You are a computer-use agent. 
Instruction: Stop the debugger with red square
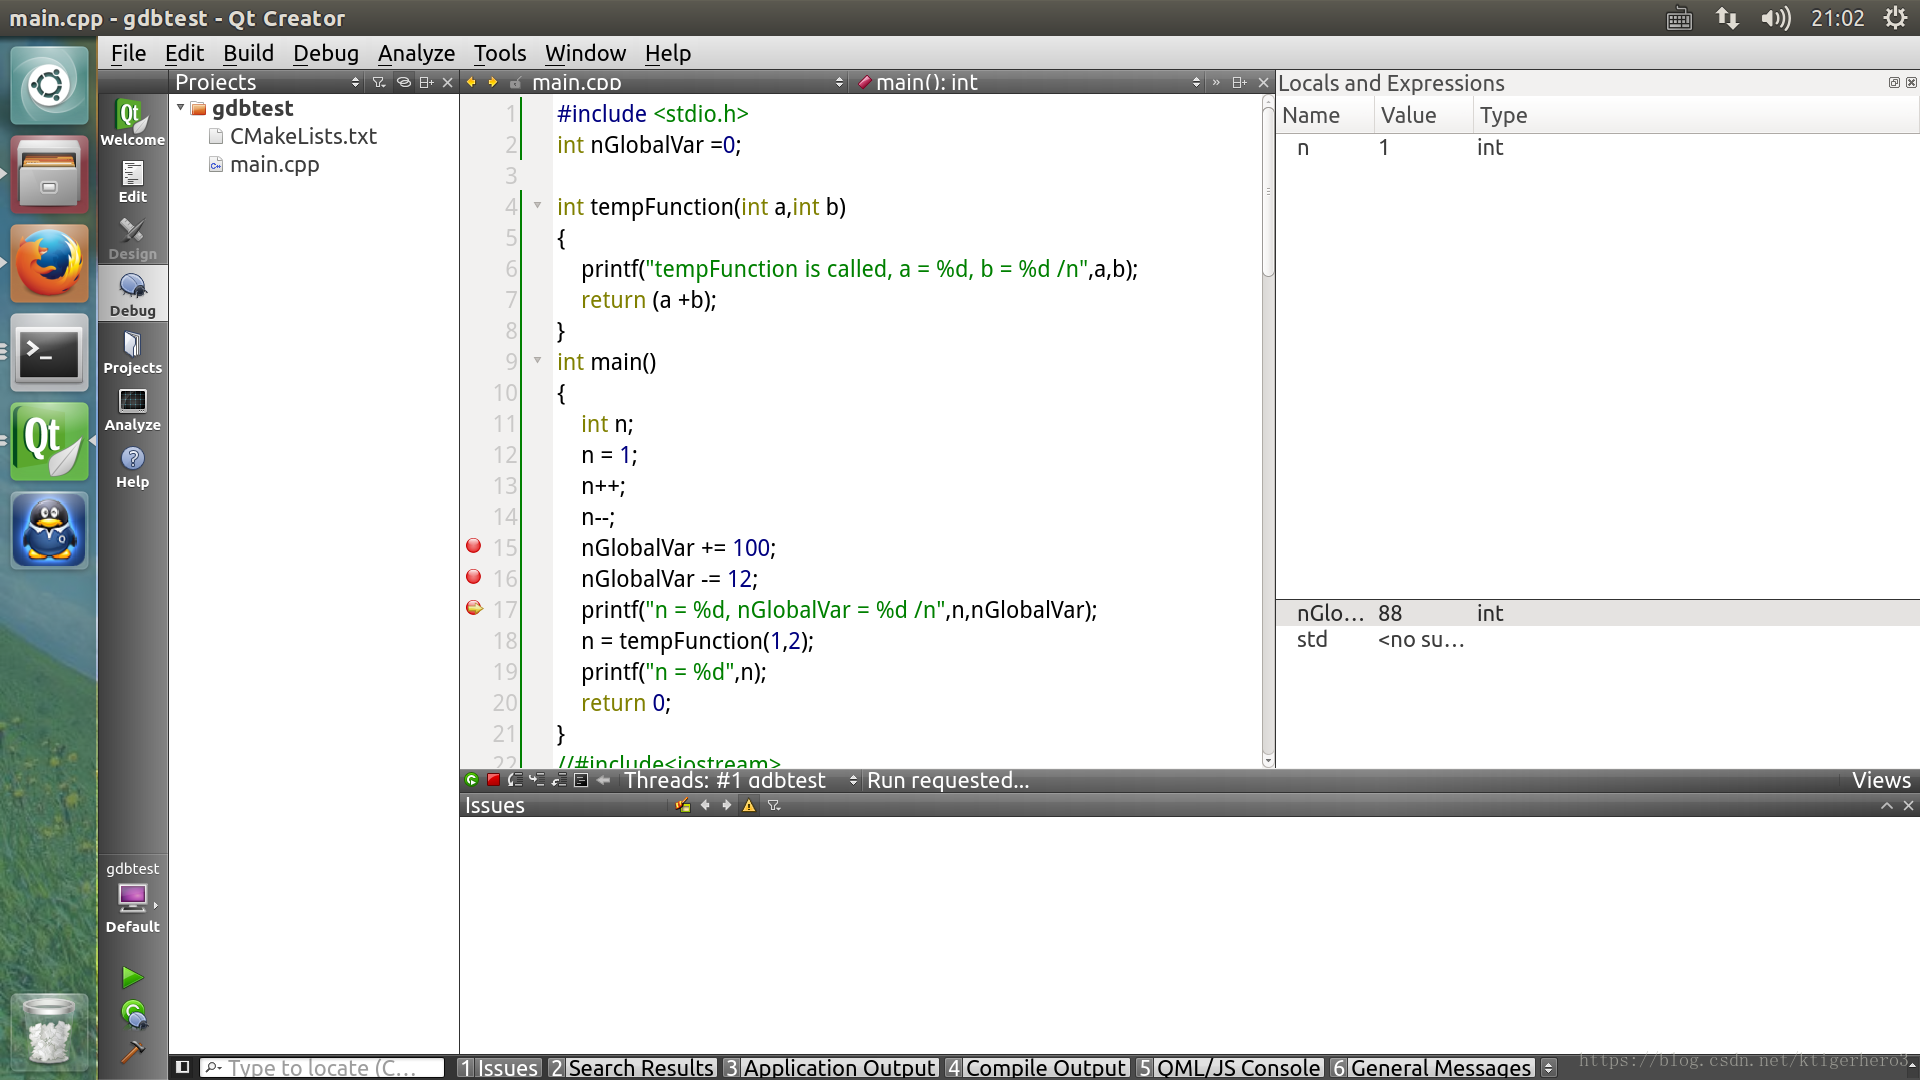tap(493, 780)
